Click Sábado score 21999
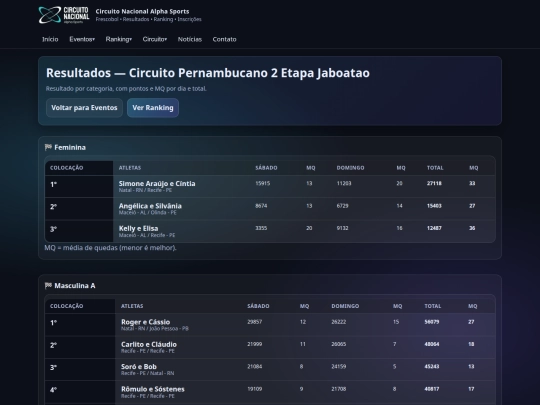Image resolution: width=540 pixels, height=405 pixels. pos(255,344)
